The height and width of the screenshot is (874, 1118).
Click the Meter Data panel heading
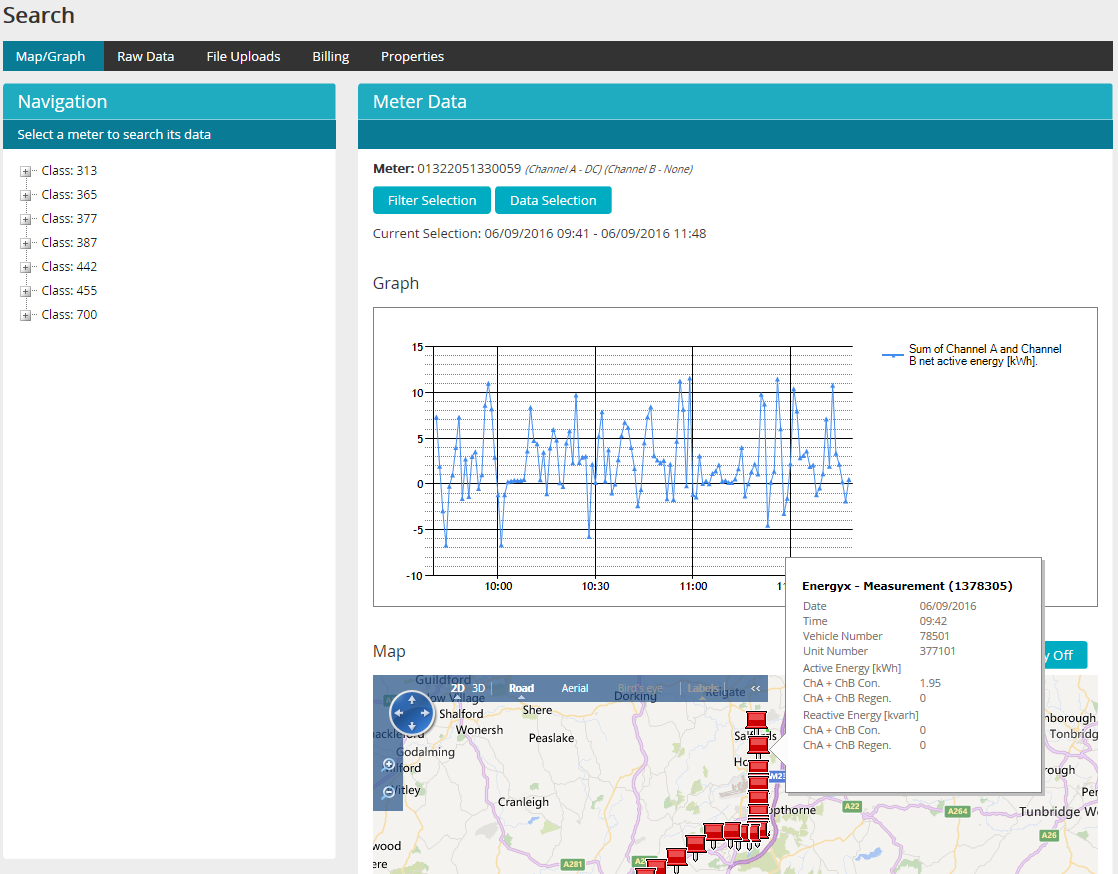[x=420, y=102]
